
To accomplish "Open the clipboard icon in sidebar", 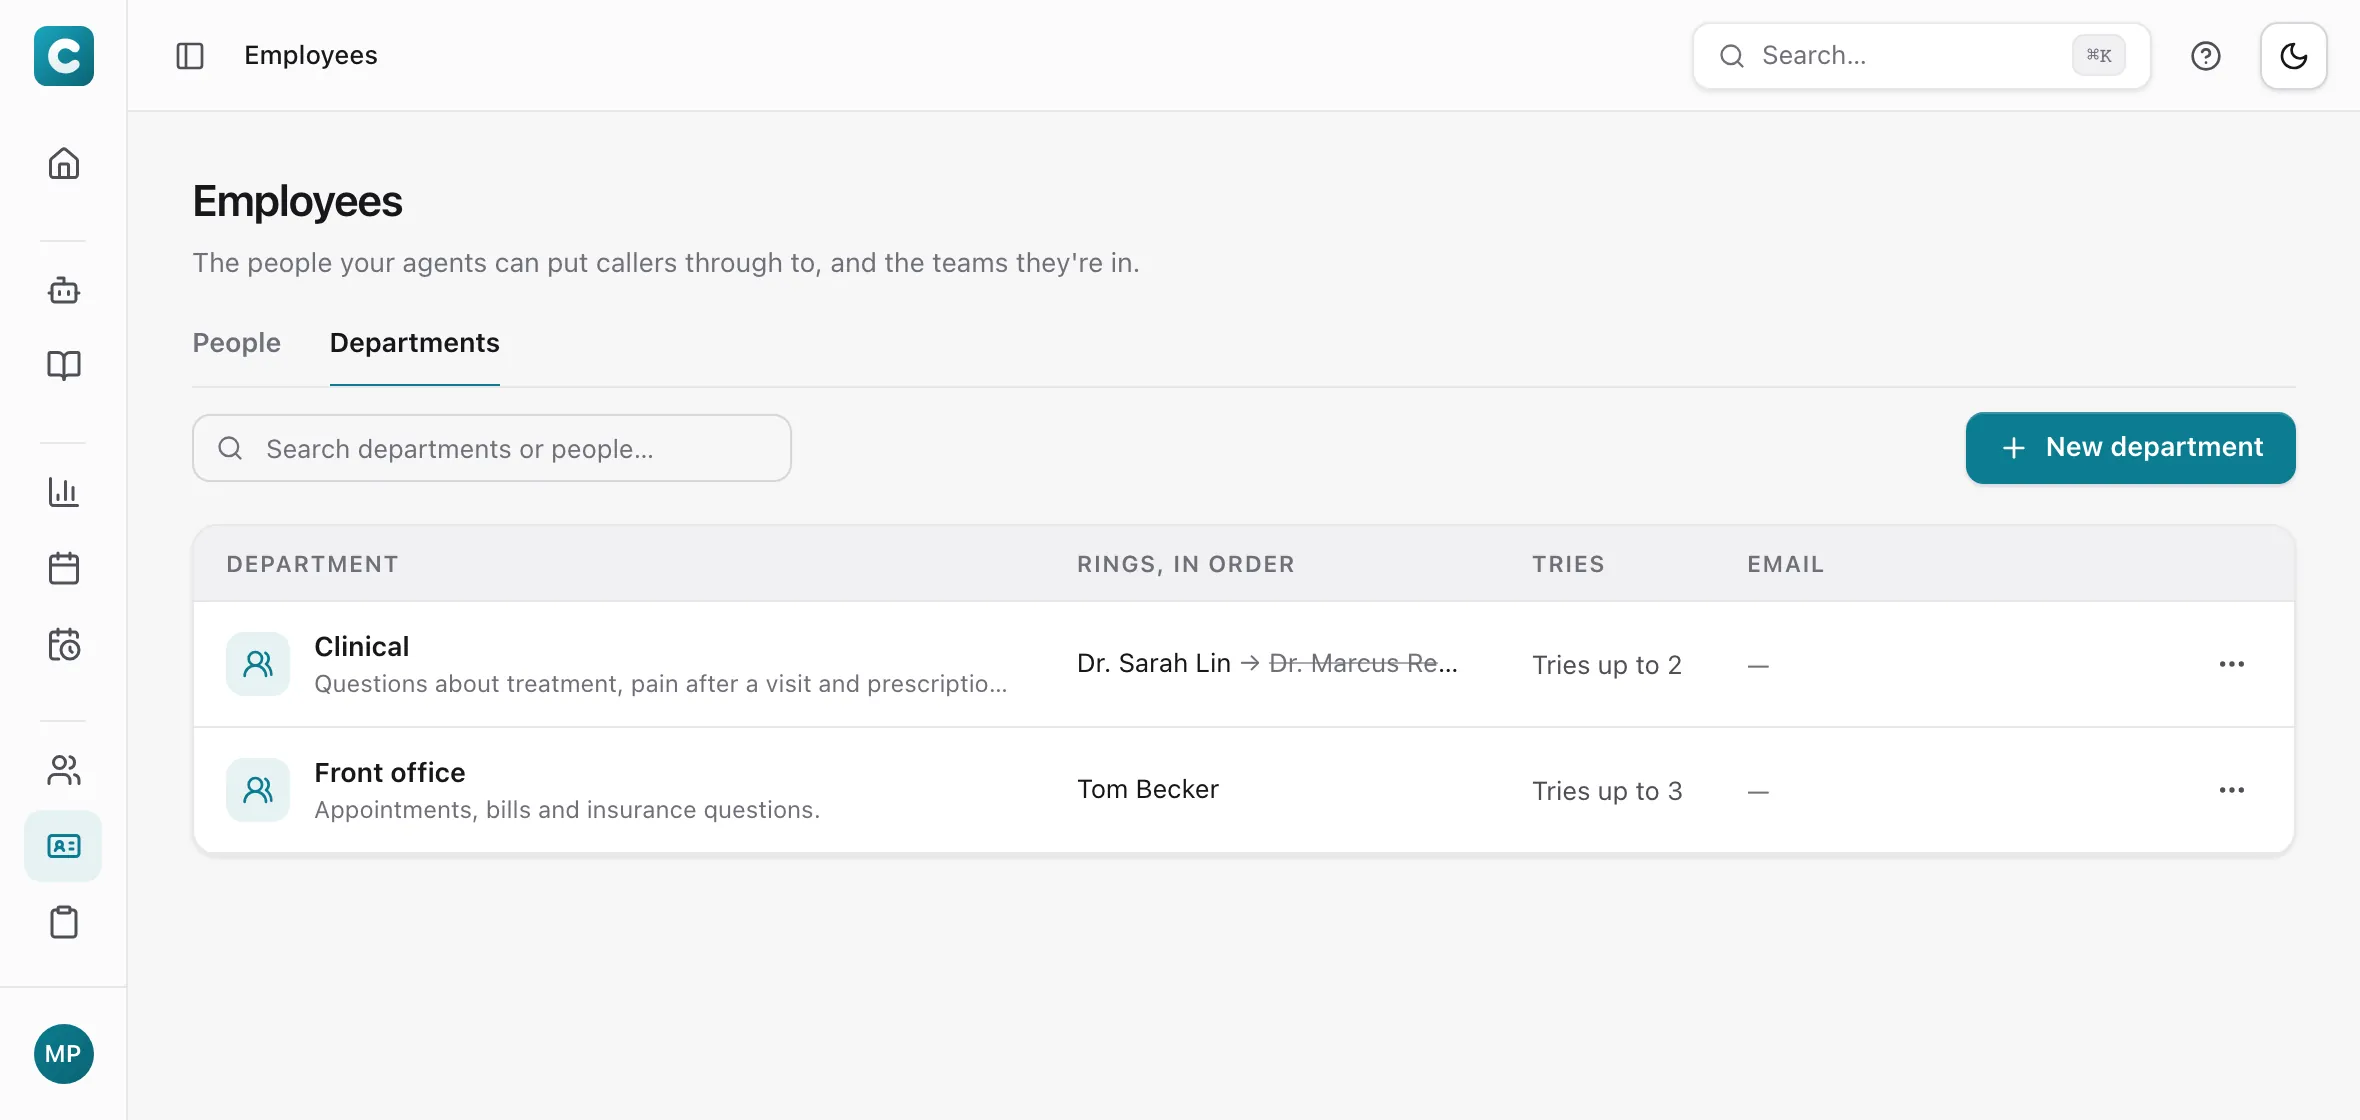I will [64, 922].
